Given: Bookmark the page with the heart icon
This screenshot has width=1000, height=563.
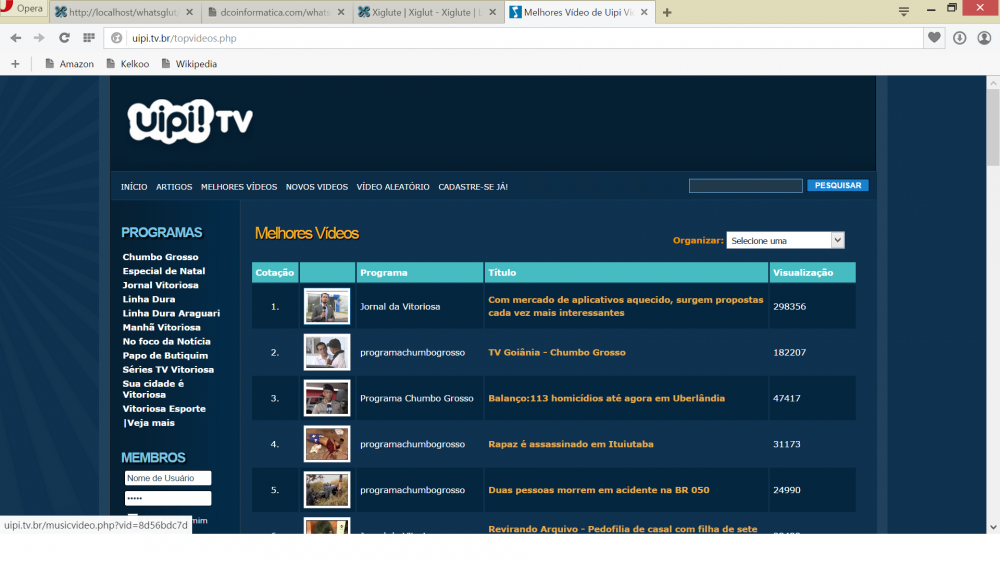Looking at the screenshot, I should [x=934, y=38].
